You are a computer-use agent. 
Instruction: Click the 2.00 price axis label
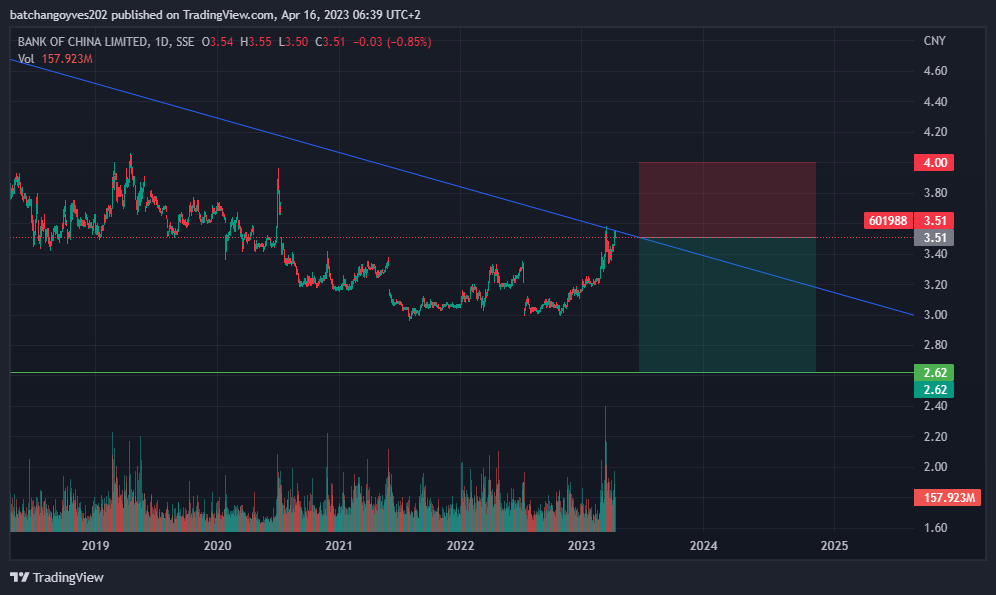tap(935, 467)
